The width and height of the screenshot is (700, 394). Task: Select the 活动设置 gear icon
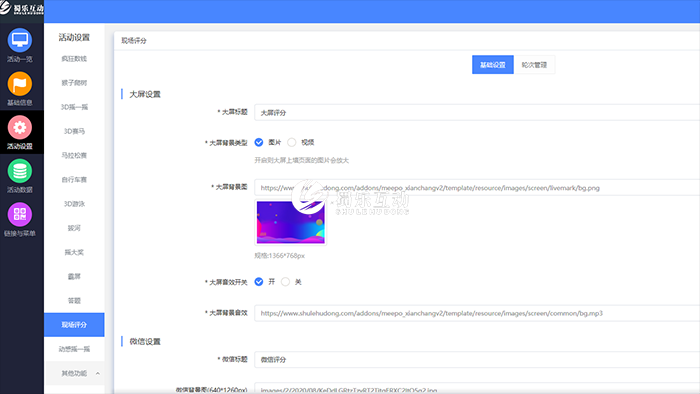[x=20, y=128]
